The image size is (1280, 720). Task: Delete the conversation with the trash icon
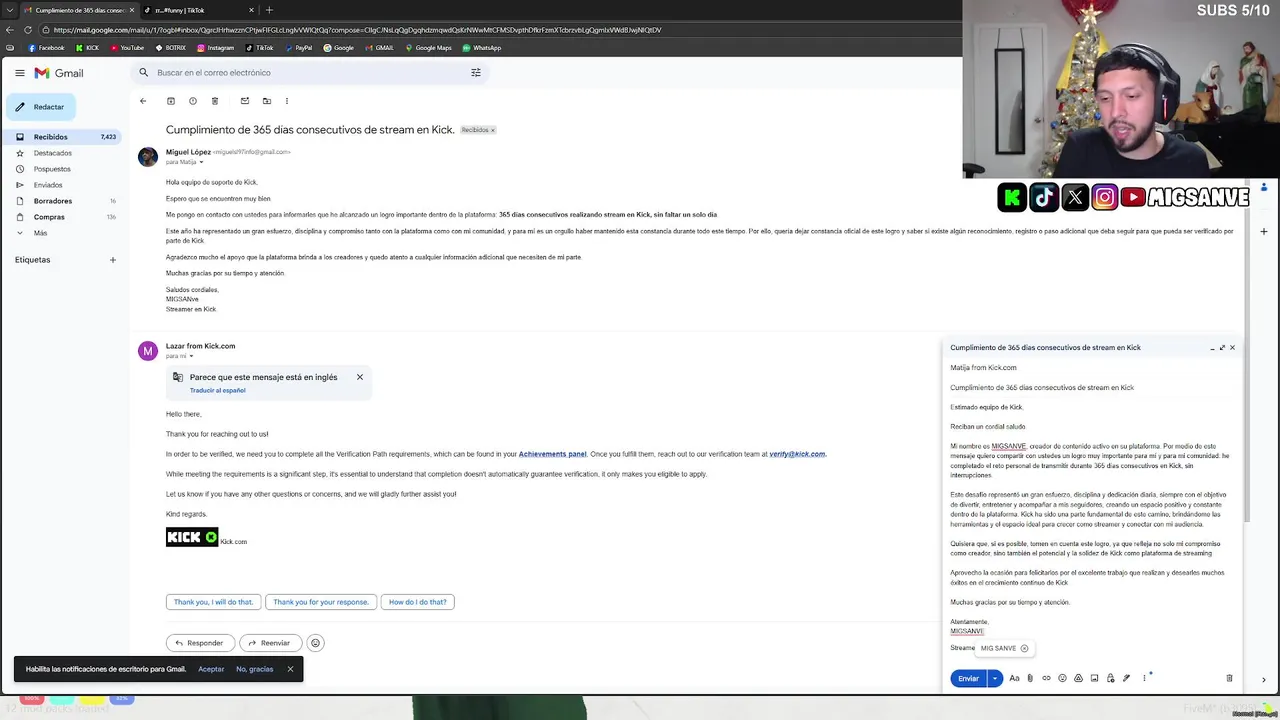coord(215,101)
